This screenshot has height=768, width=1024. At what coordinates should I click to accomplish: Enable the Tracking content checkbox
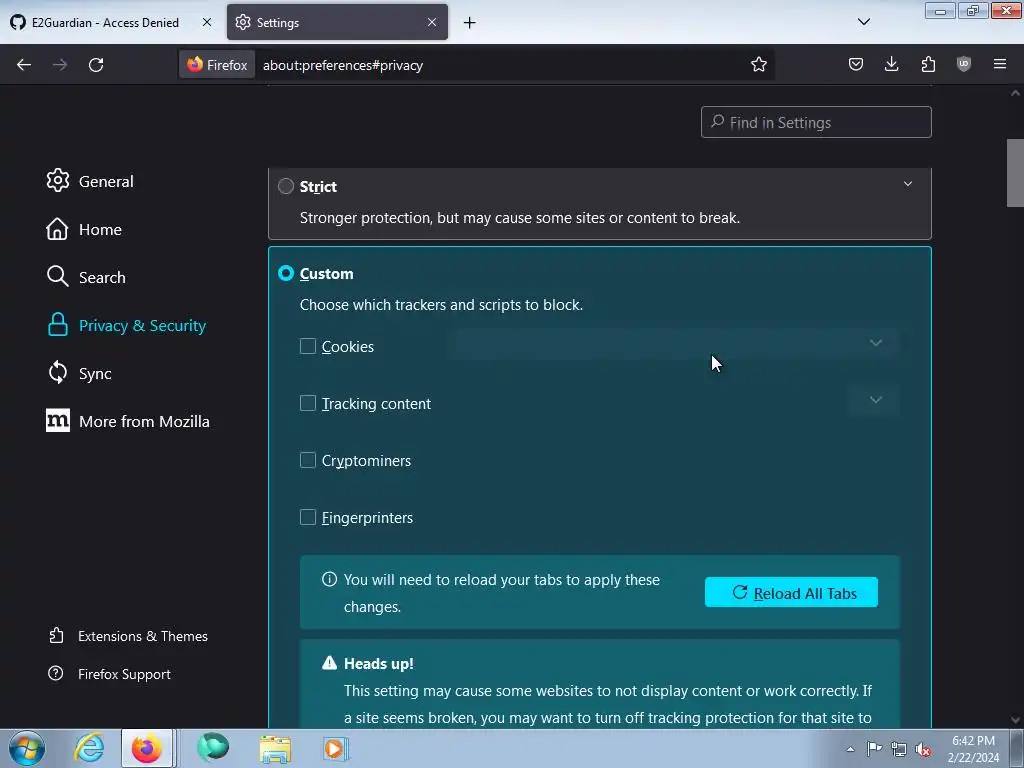308,403
